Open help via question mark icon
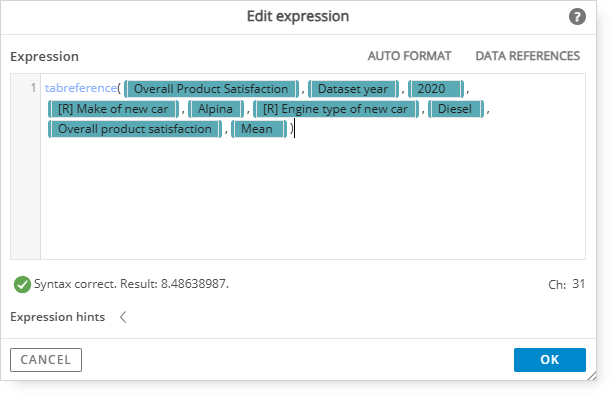This screenshot has height=396, width=612. [x=577, y=17]
